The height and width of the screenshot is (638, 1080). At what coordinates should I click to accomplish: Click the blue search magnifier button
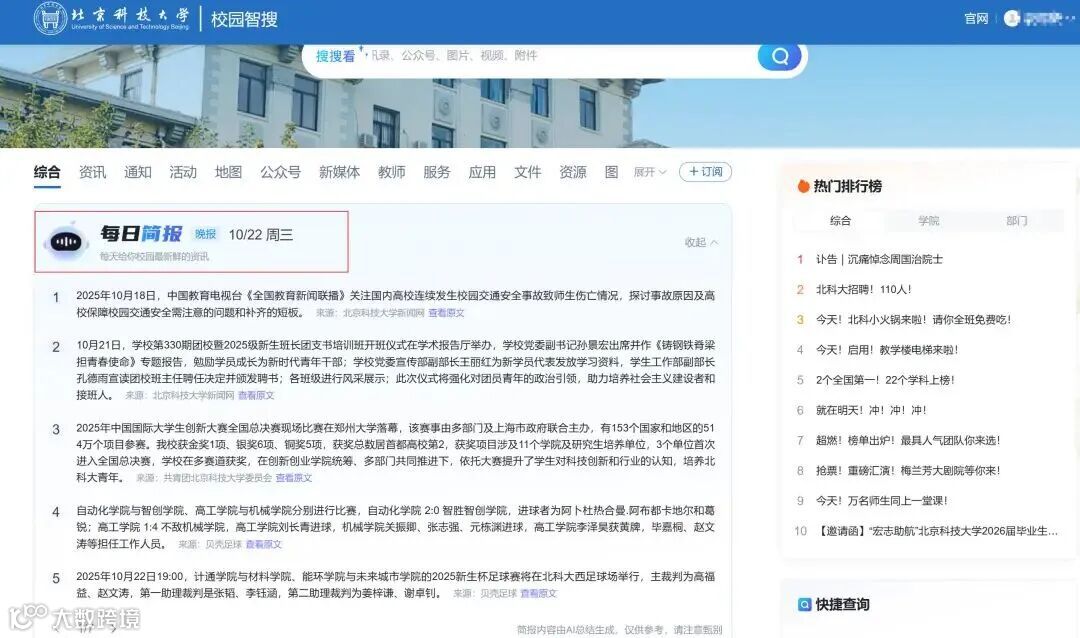(779, 56)
